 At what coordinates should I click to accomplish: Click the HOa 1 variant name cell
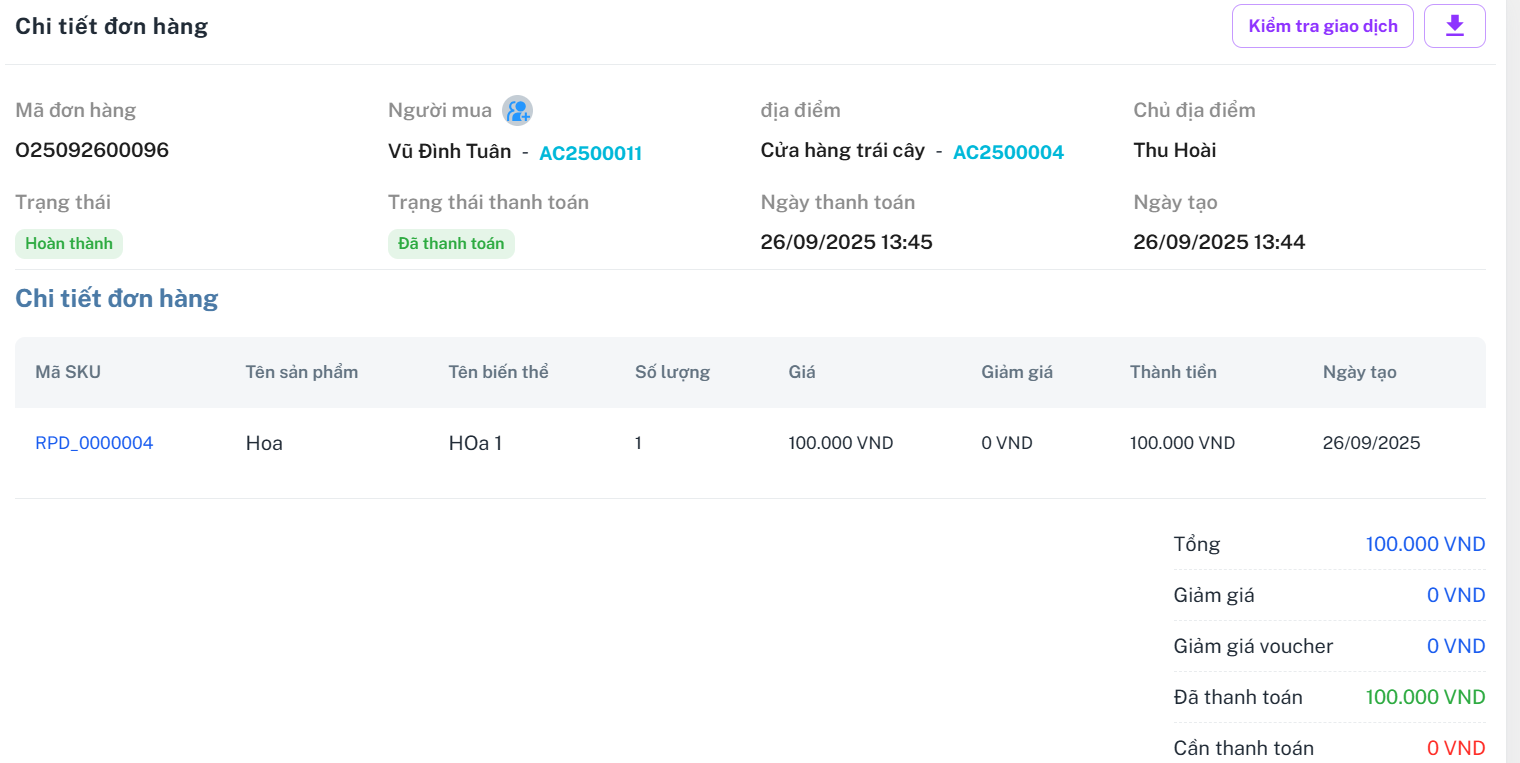(x=475, y=443)
